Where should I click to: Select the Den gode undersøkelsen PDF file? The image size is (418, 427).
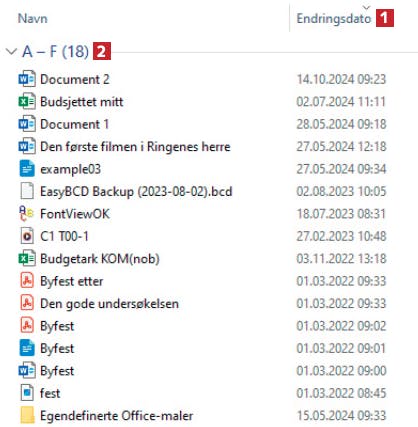(x=109, y=303)
